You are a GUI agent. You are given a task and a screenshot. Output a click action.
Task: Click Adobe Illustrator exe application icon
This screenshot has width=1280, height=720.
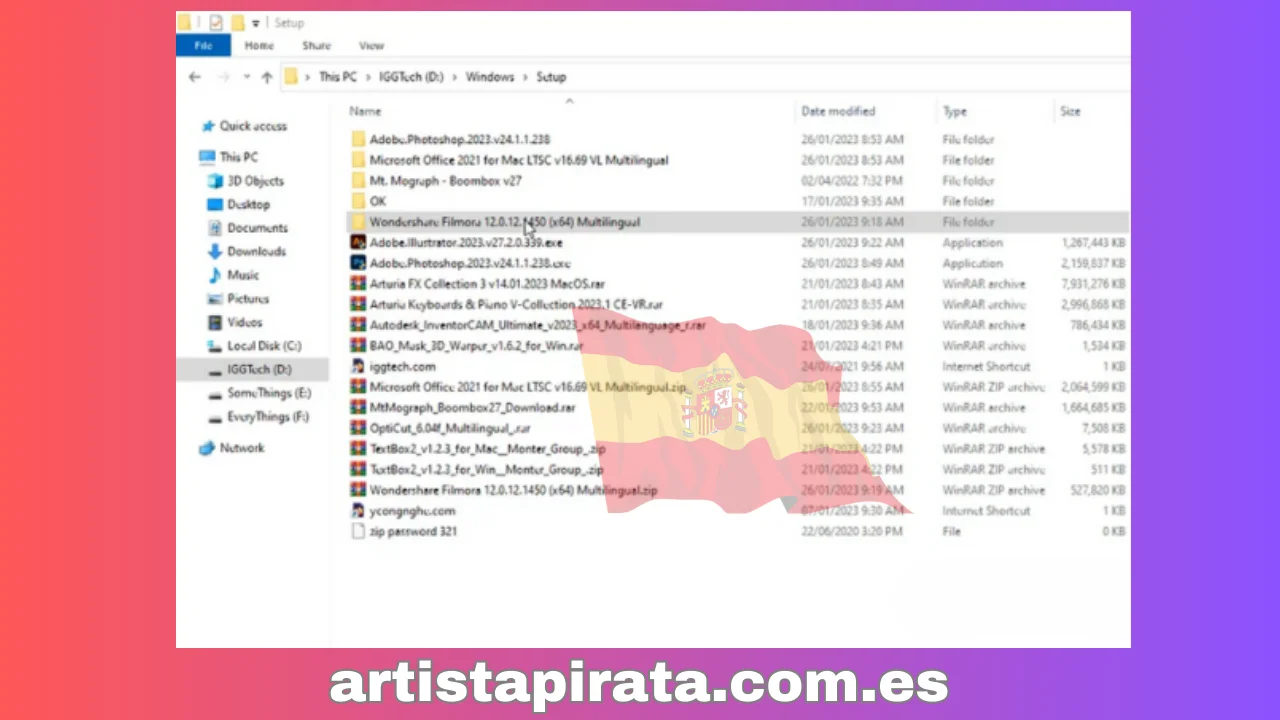tap(358, 243)
